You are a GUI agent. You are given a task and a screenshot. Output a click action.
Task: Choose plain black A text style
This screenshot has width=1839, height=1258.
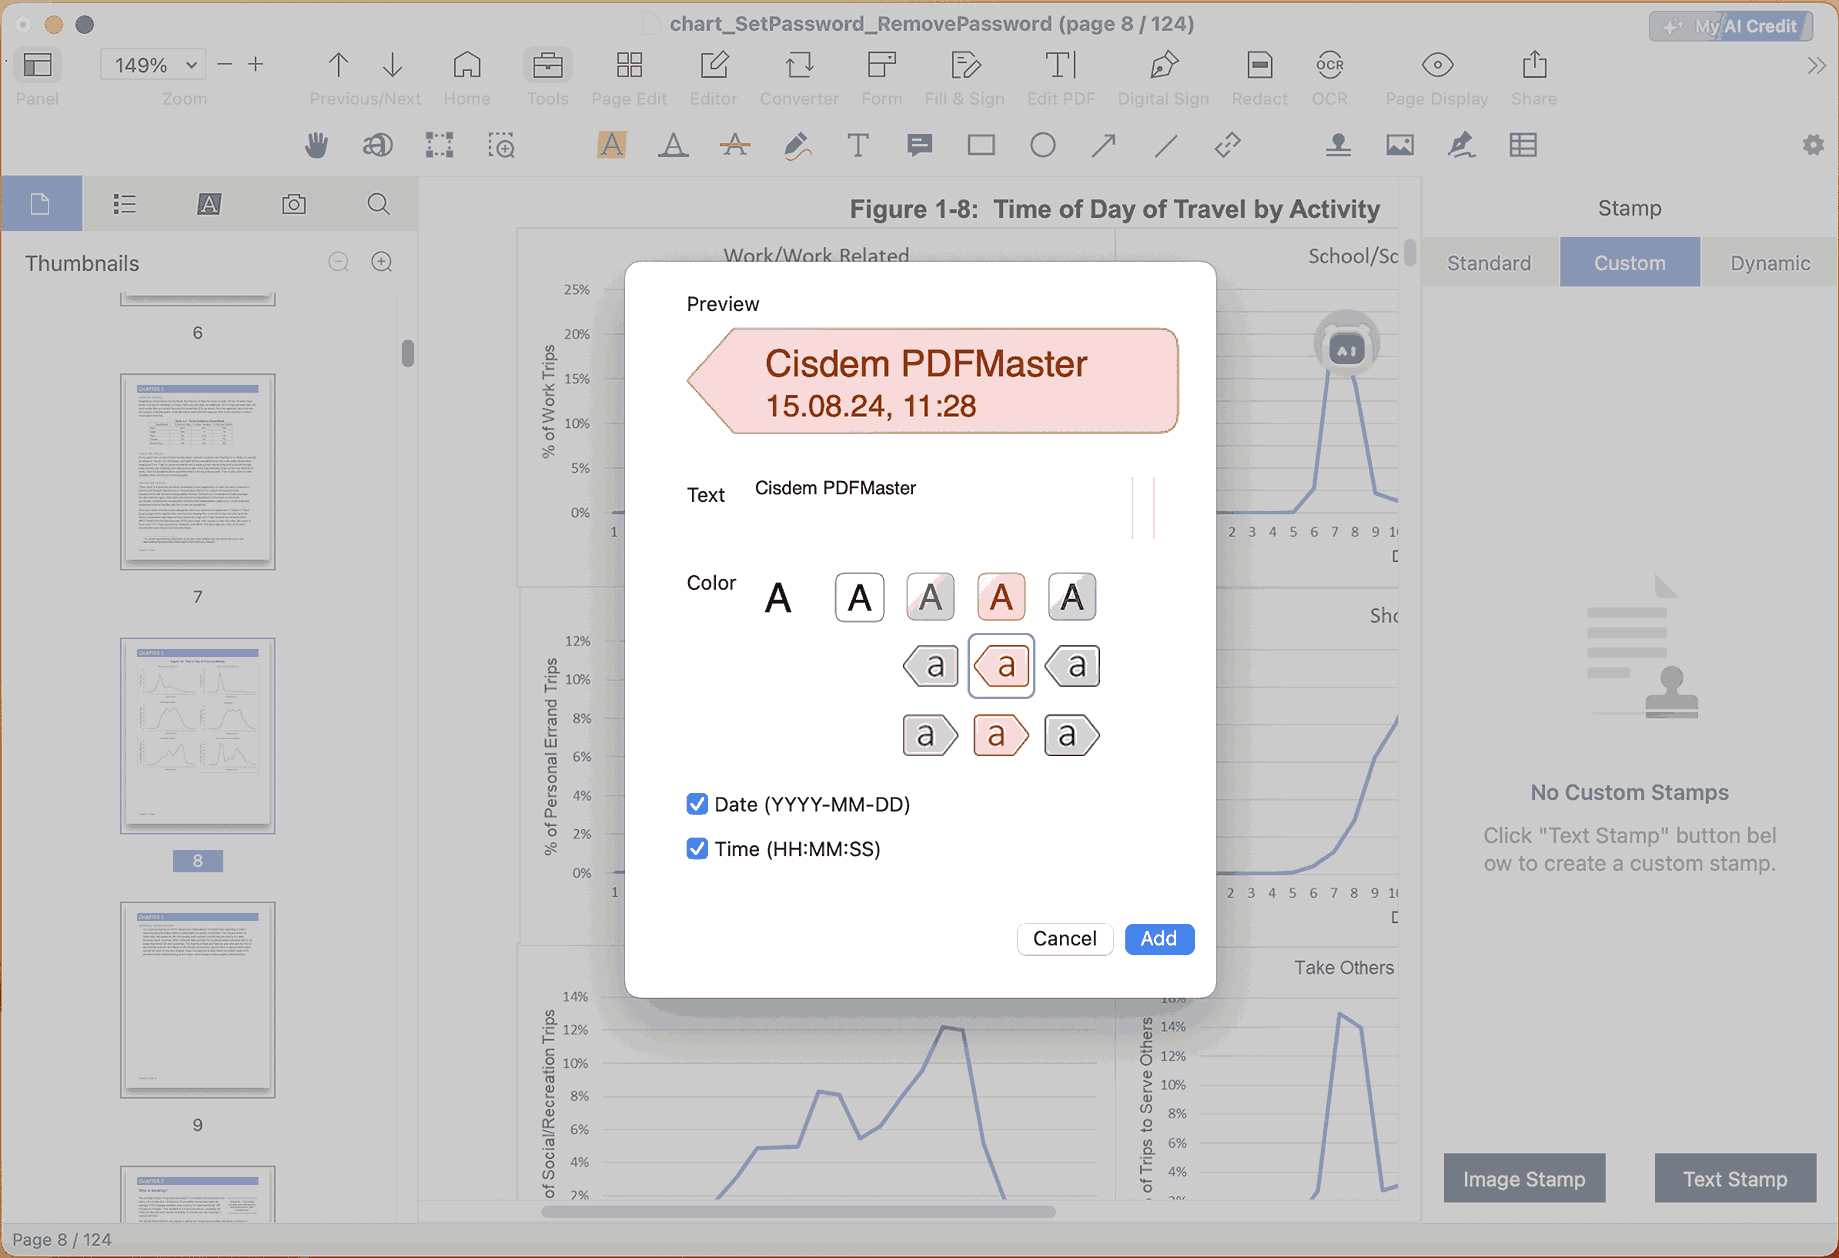click(778, 598)
